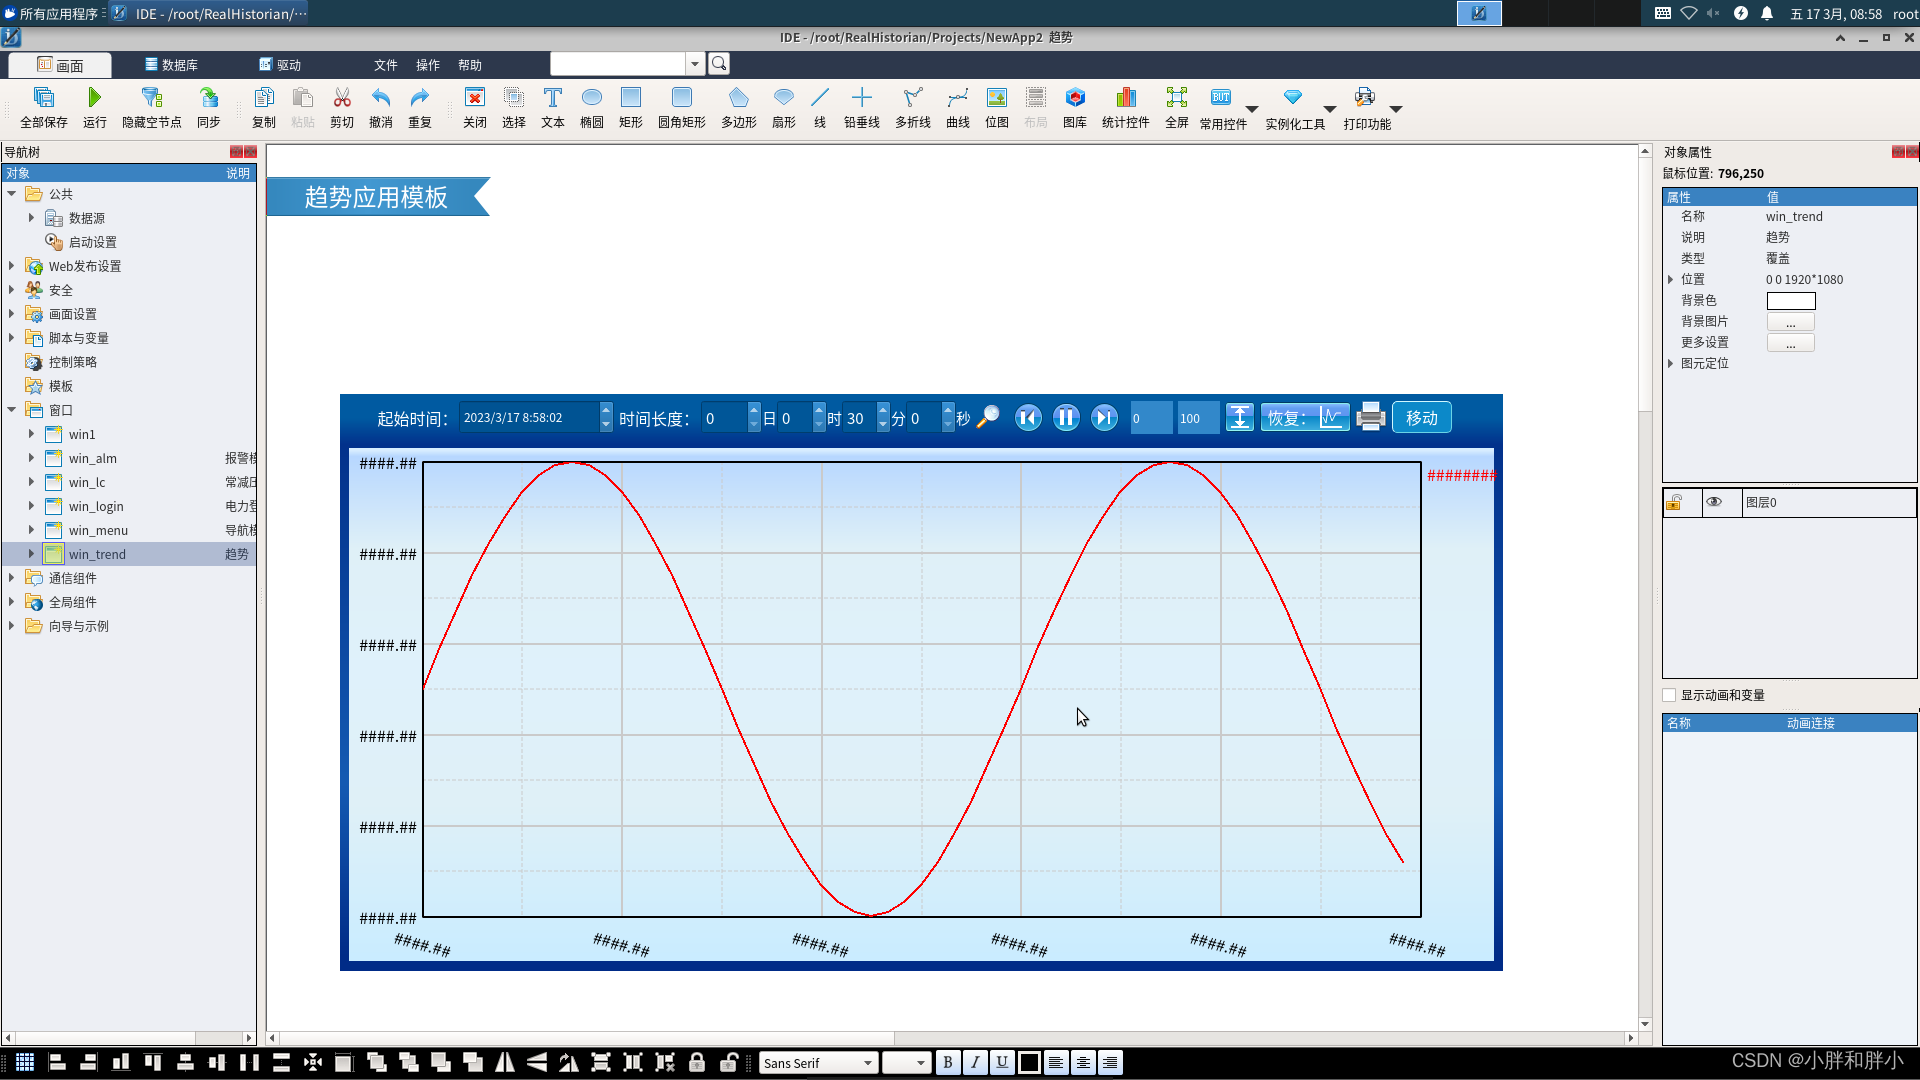The image size is (1920, 1080).
Task: Open the Sans Serif font dropdown
Action: [x=867, y=1063]
